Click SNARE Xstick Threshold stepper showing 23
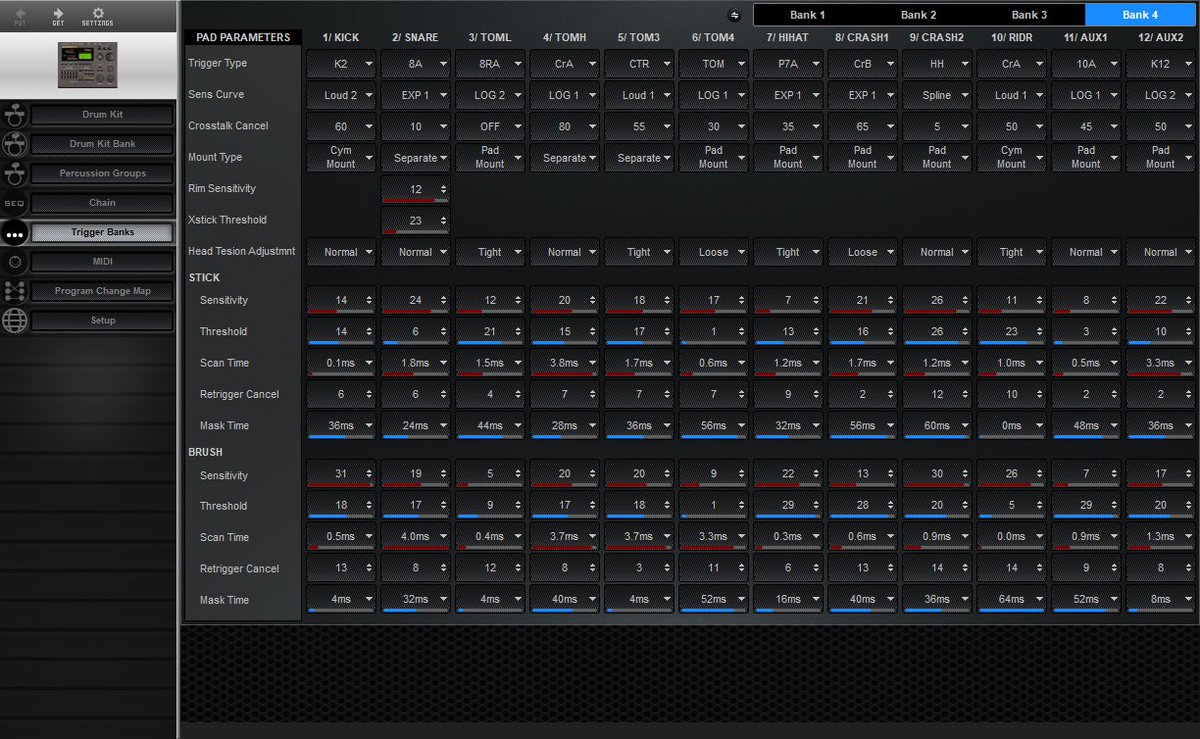The image size is (1200, 739). 416,220
